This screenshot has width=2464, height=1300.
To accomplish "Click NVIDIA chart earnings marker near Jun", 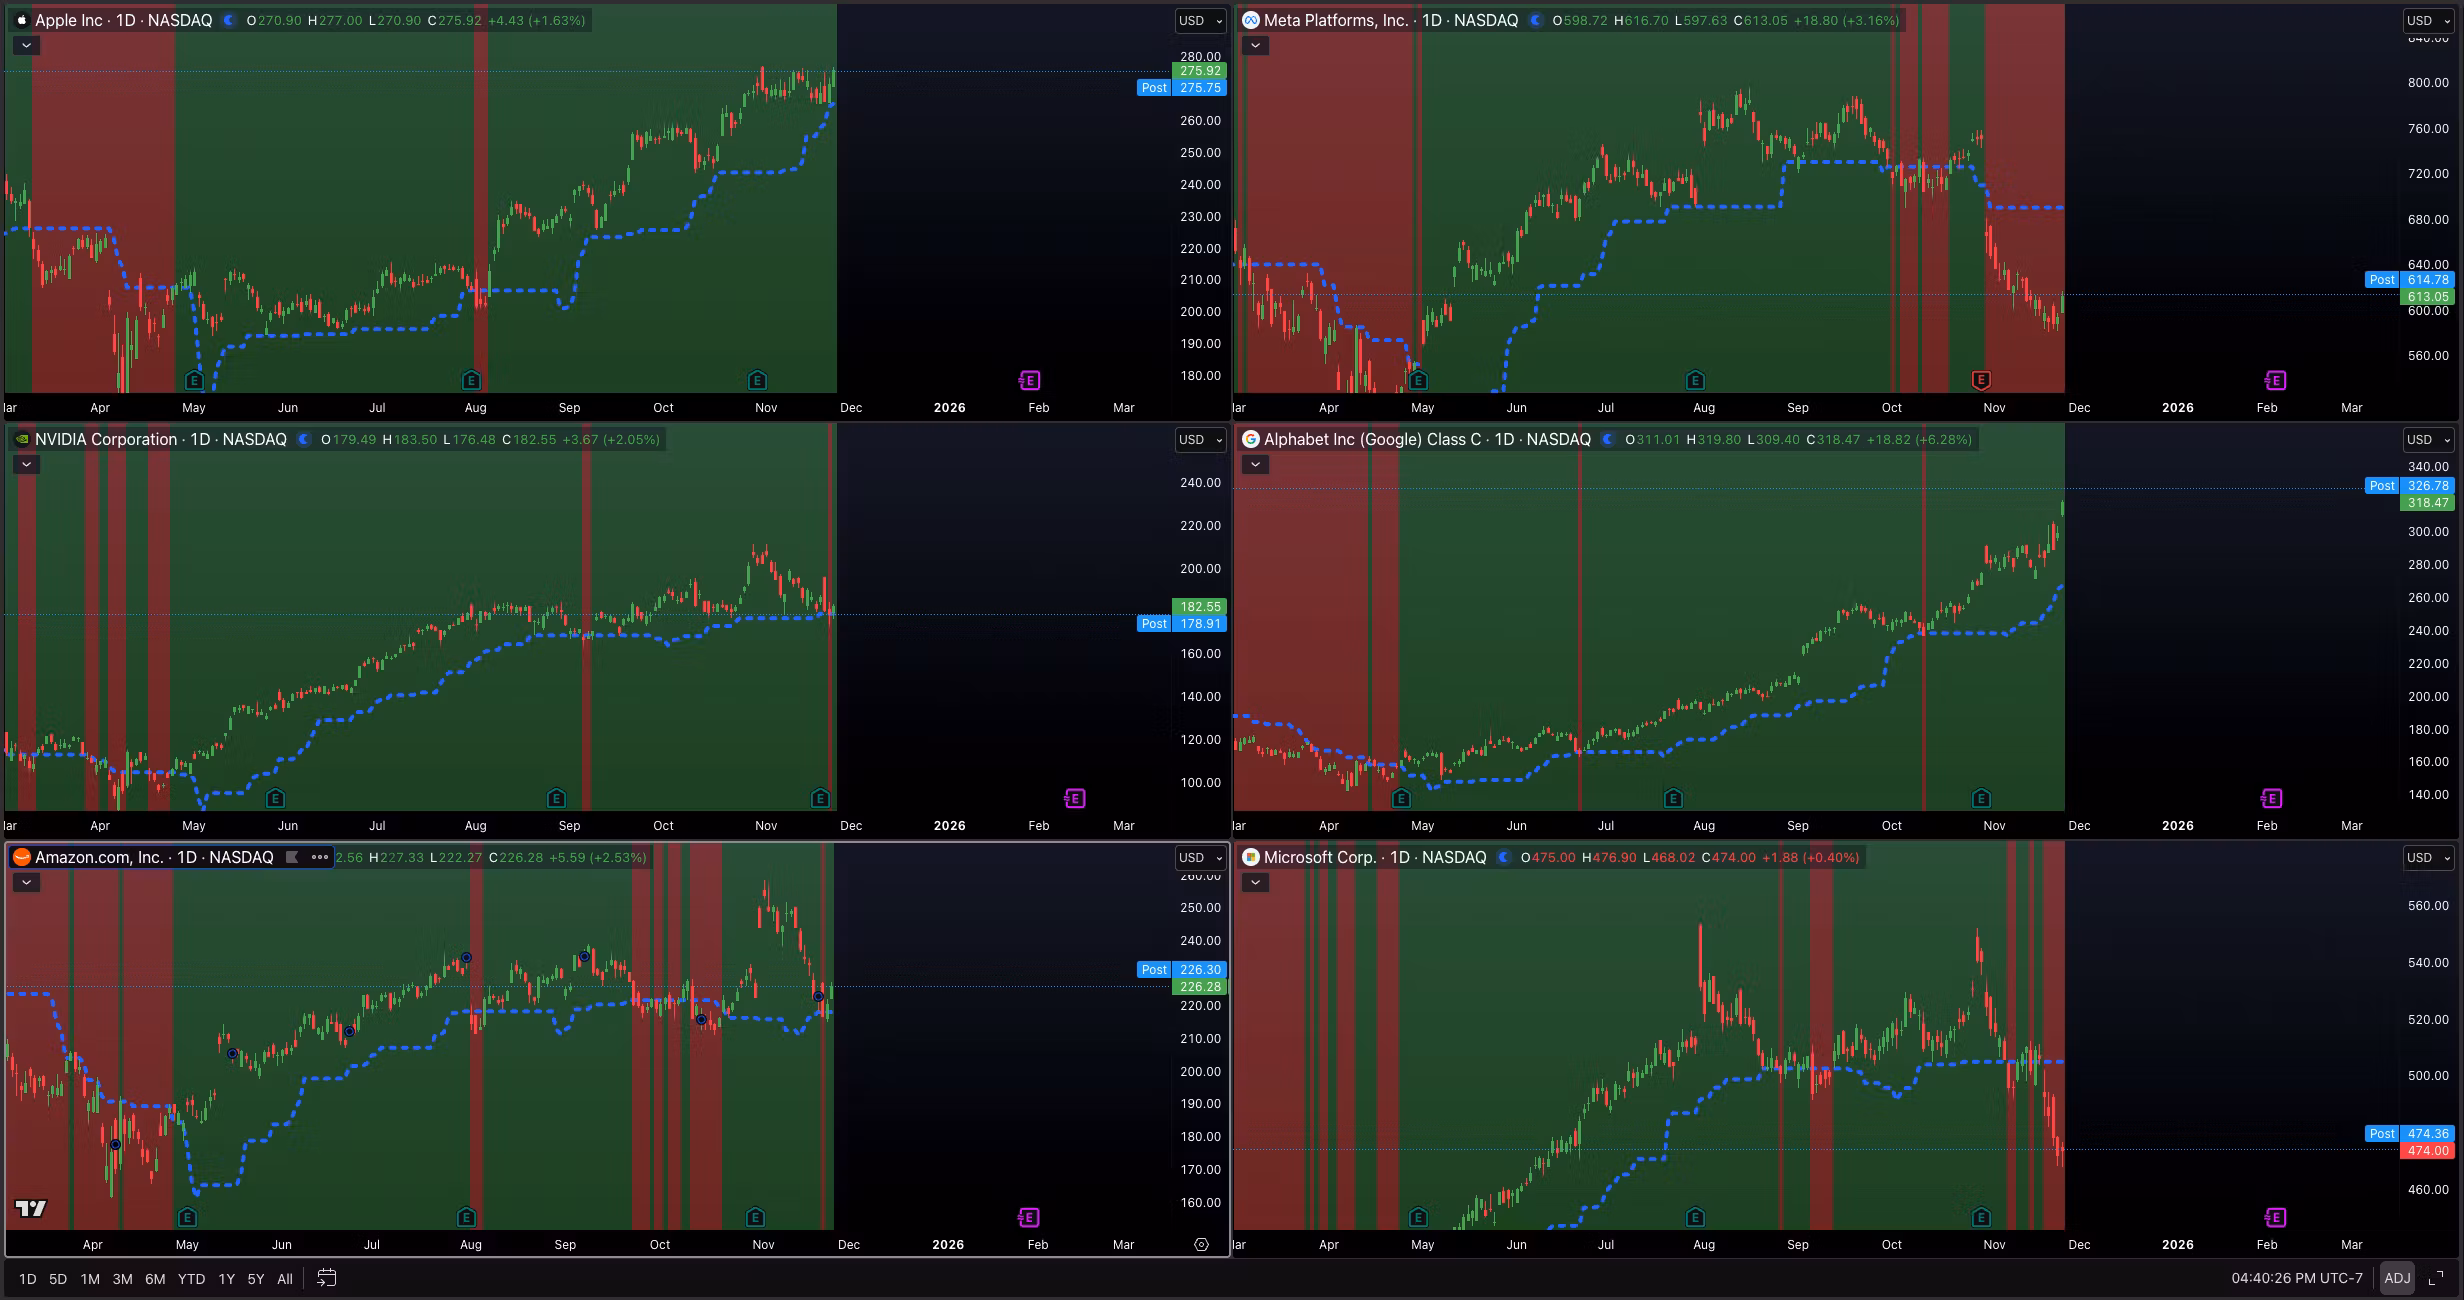I will tap(276, 798).
